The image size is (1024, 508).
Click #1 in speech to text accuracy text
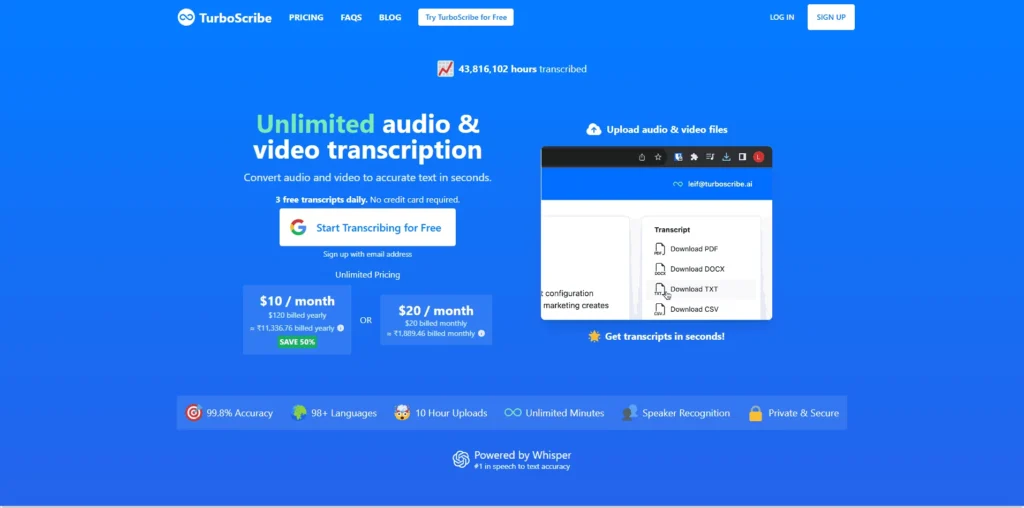coord(522,467)
